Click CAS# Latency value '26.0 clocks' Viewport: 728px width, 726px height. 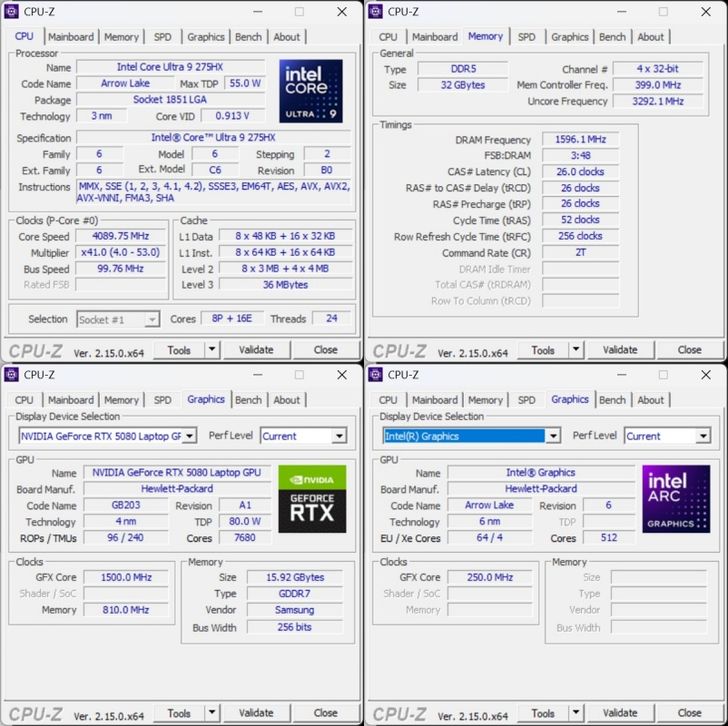(580, 172)
